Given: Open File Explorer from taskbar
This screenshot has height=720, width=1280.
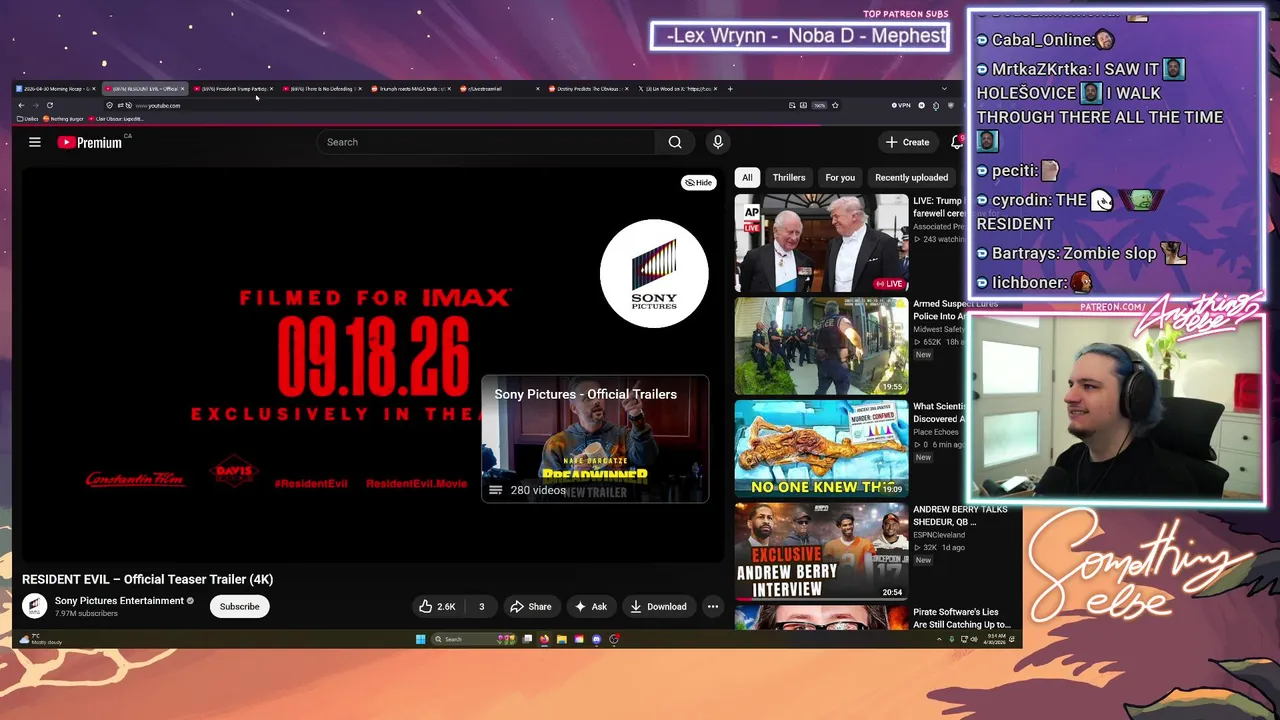Looking at the screenshot, I should pos(562,639).
